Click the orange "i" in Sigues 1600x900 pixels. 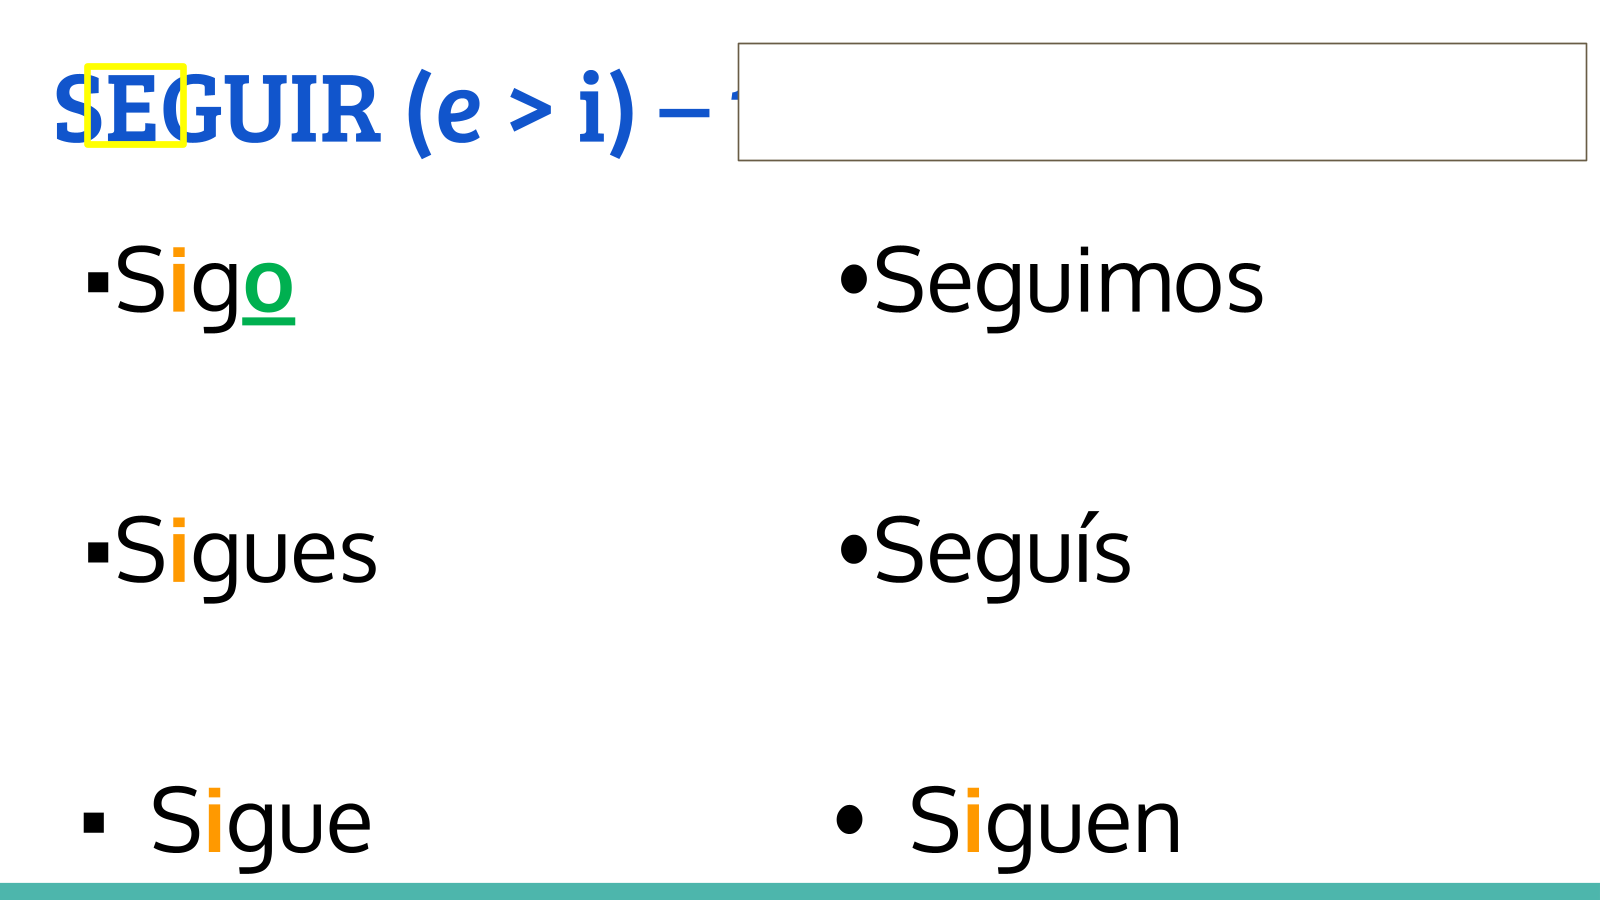coord(179,553)
